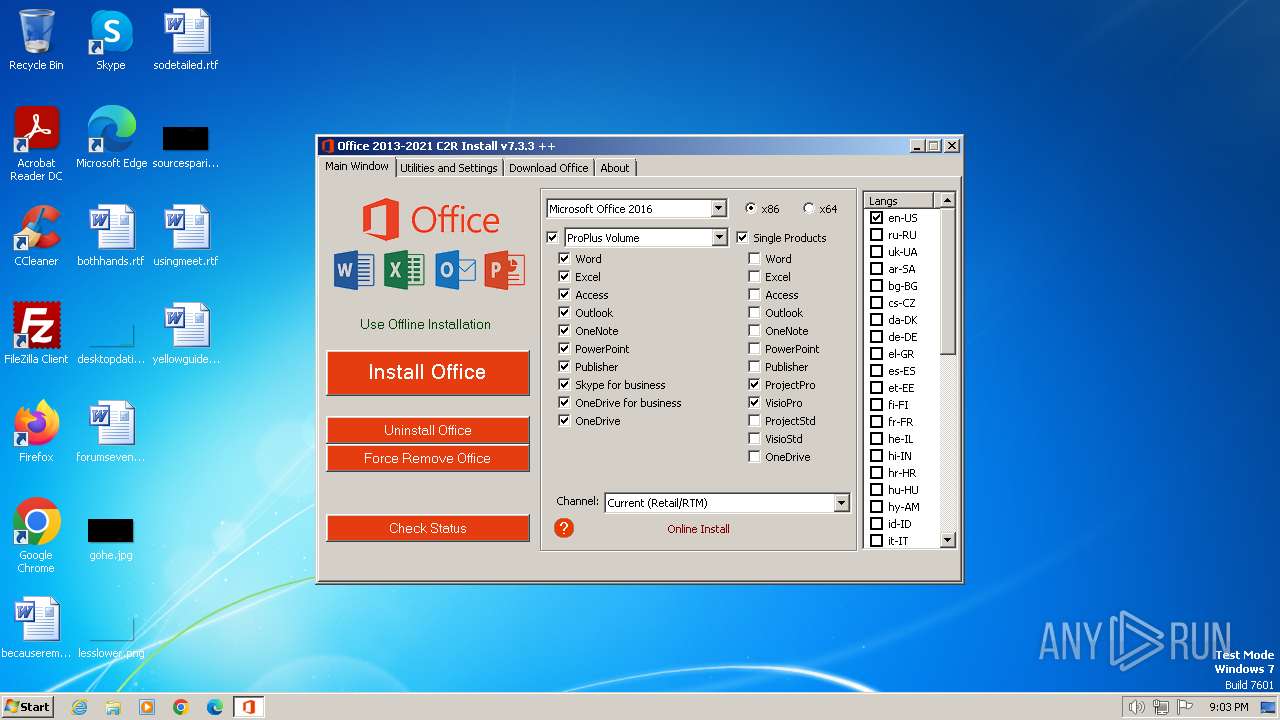
Task: Click the Online Install label
Action: coord(698,529)
